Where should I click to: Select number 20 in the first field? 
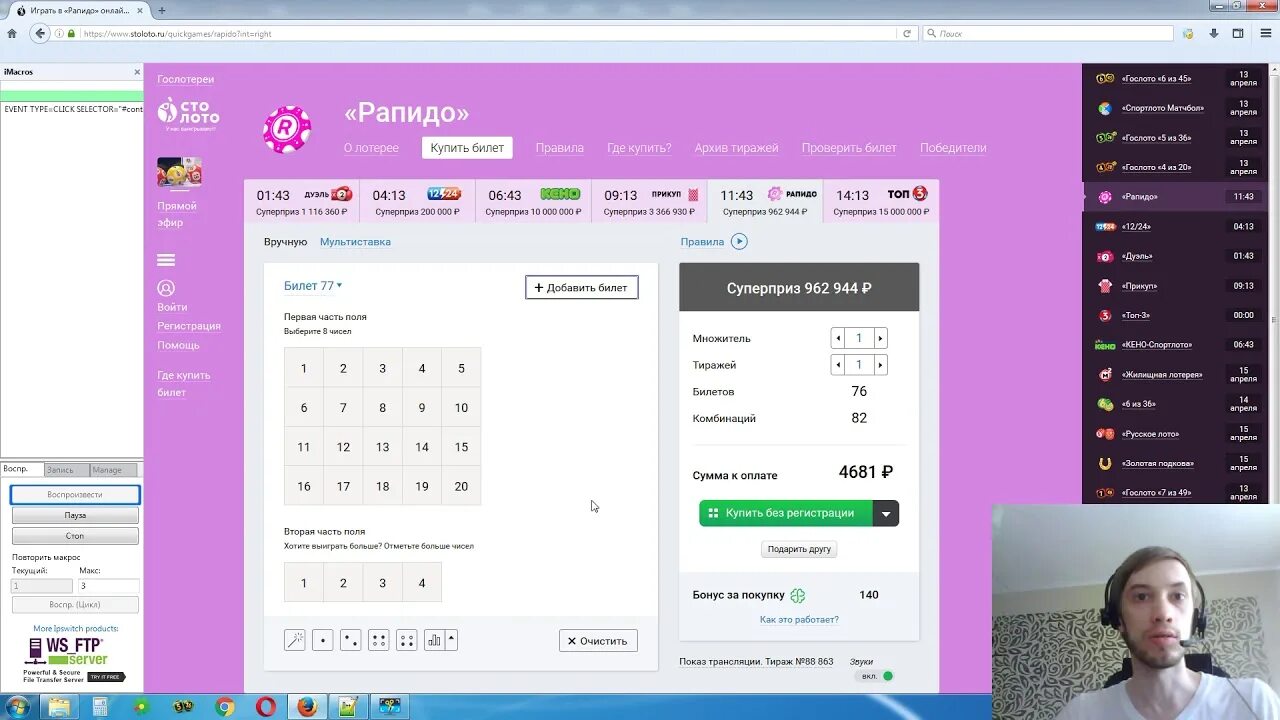click(x=461, y=486)
